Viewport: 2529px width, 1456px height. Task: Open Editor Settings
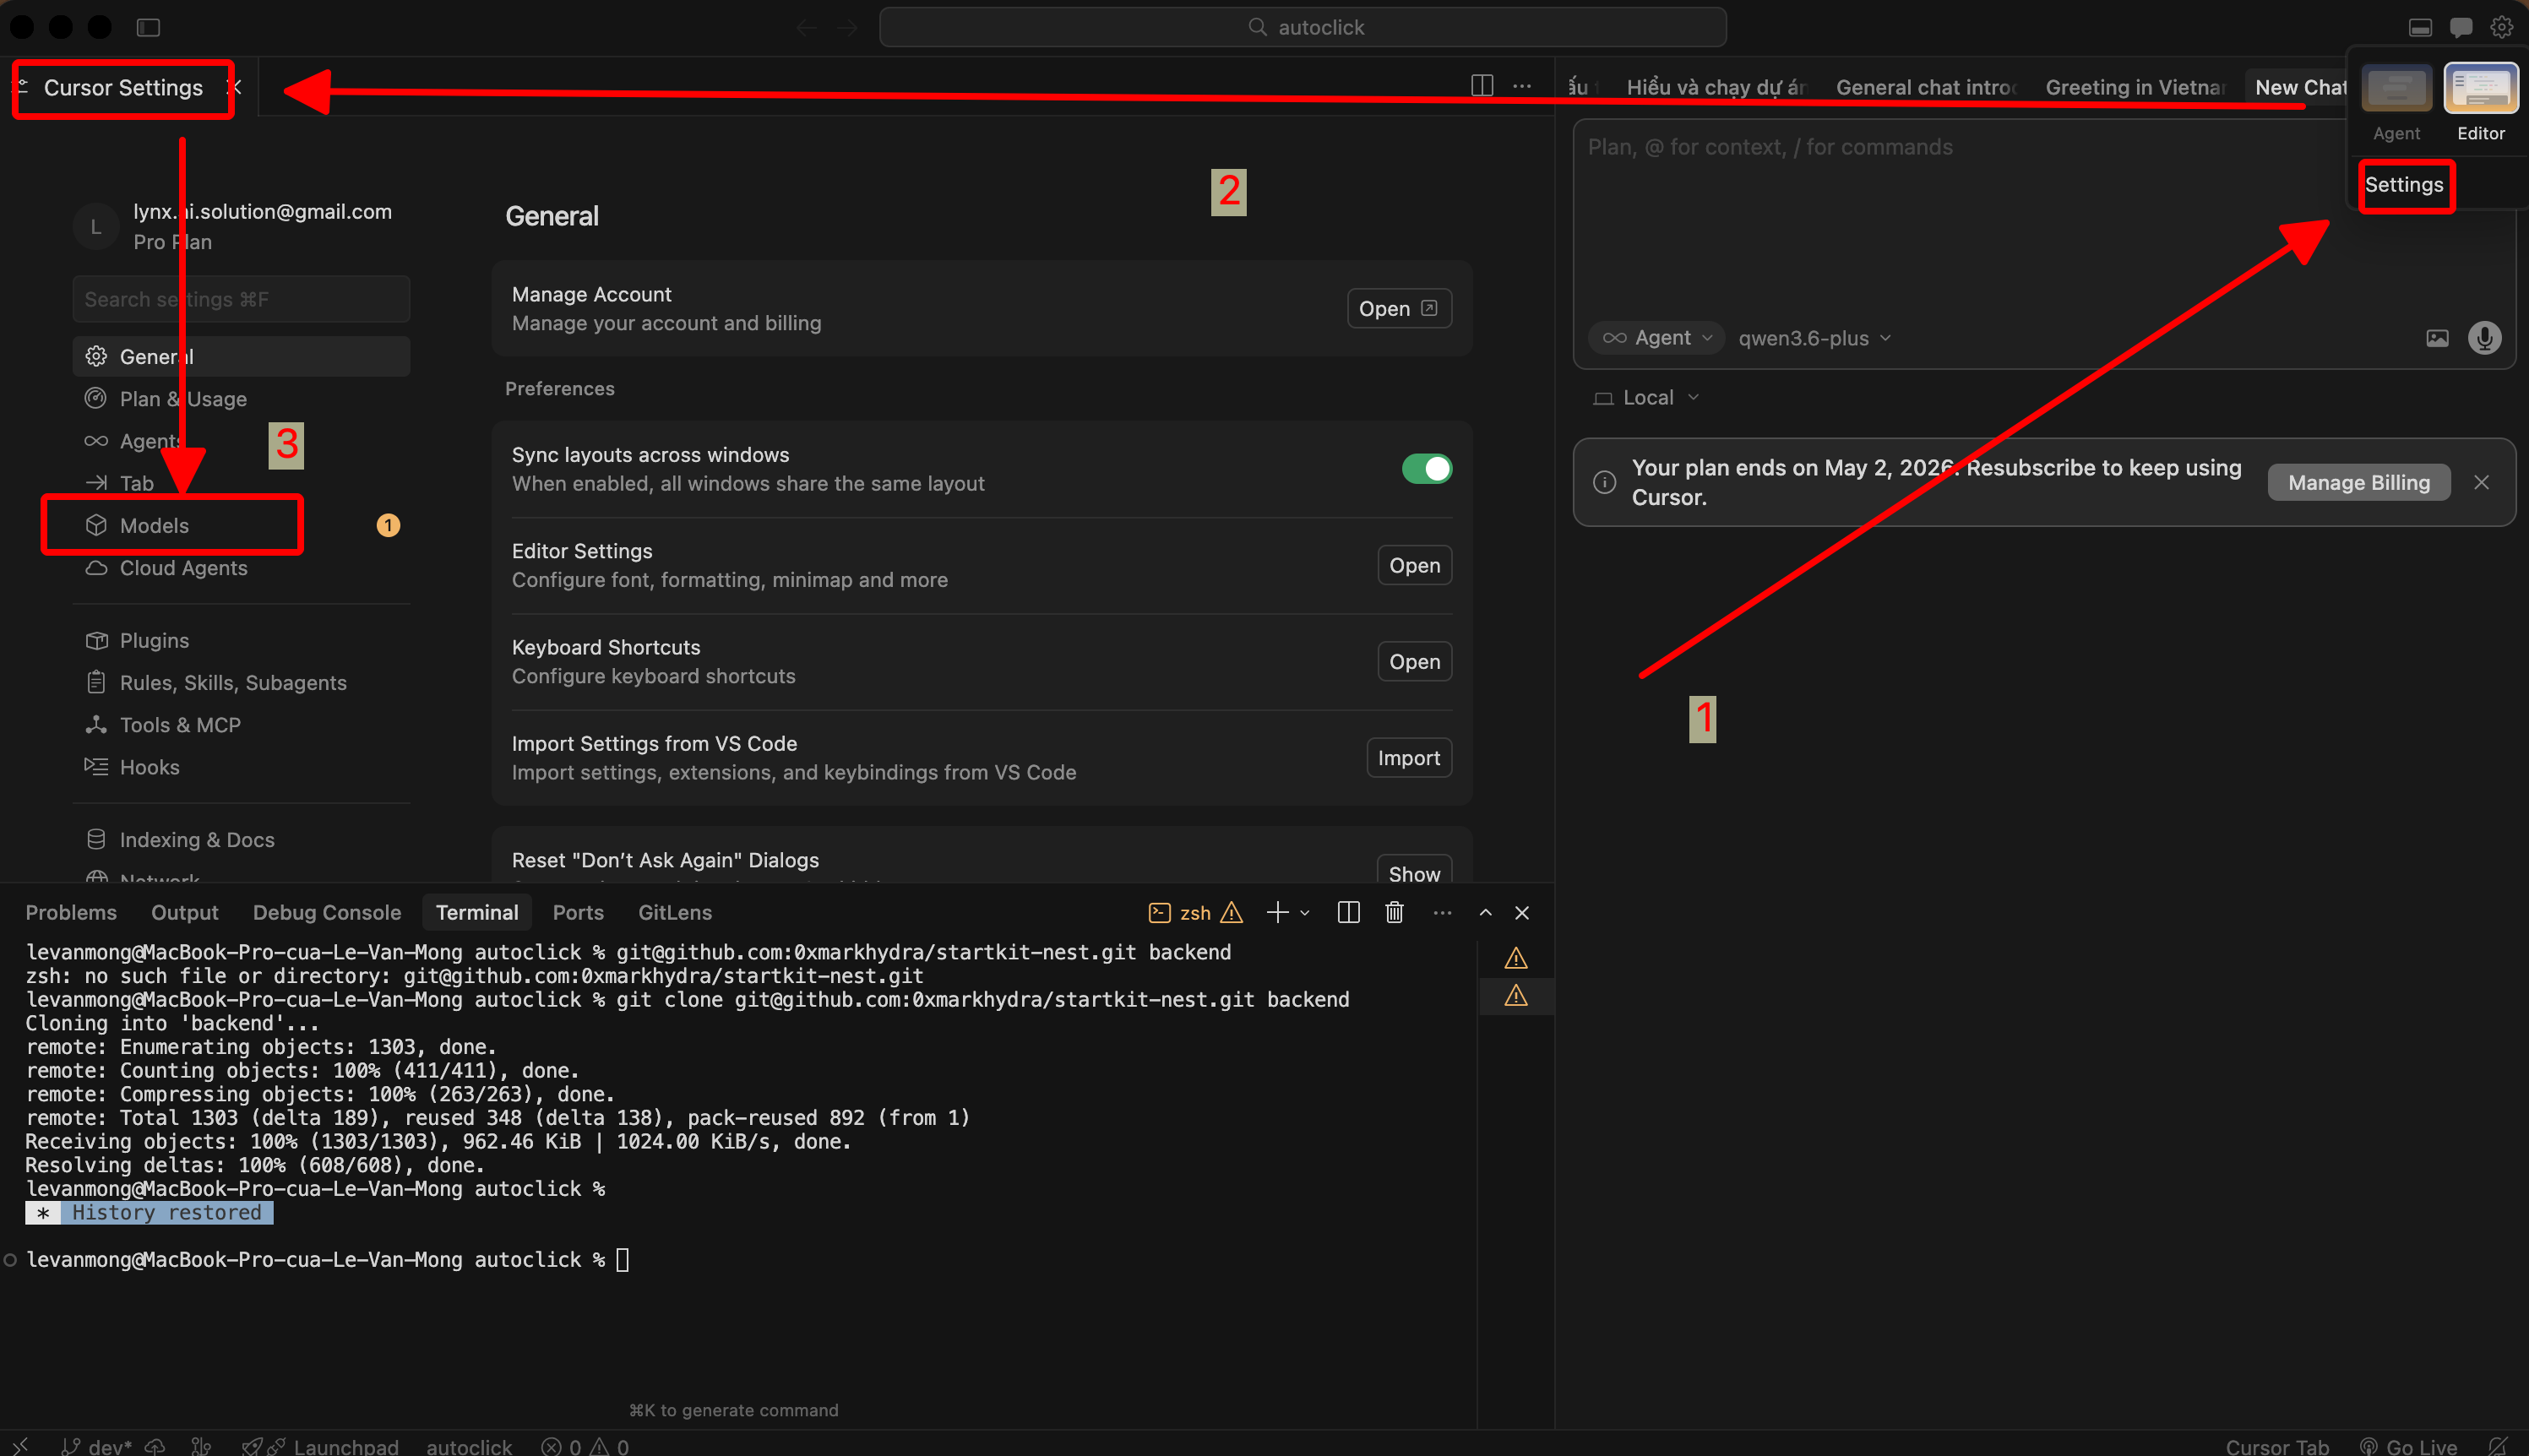(x=1414, y=565)
